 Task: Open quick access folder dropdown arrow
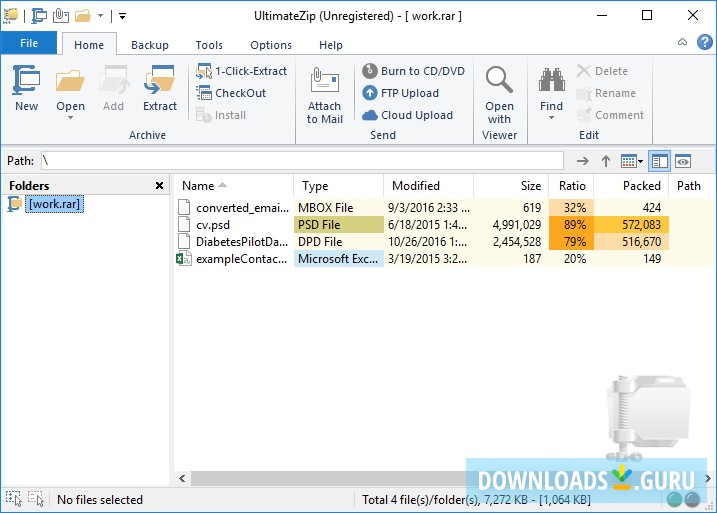[100, 16]
